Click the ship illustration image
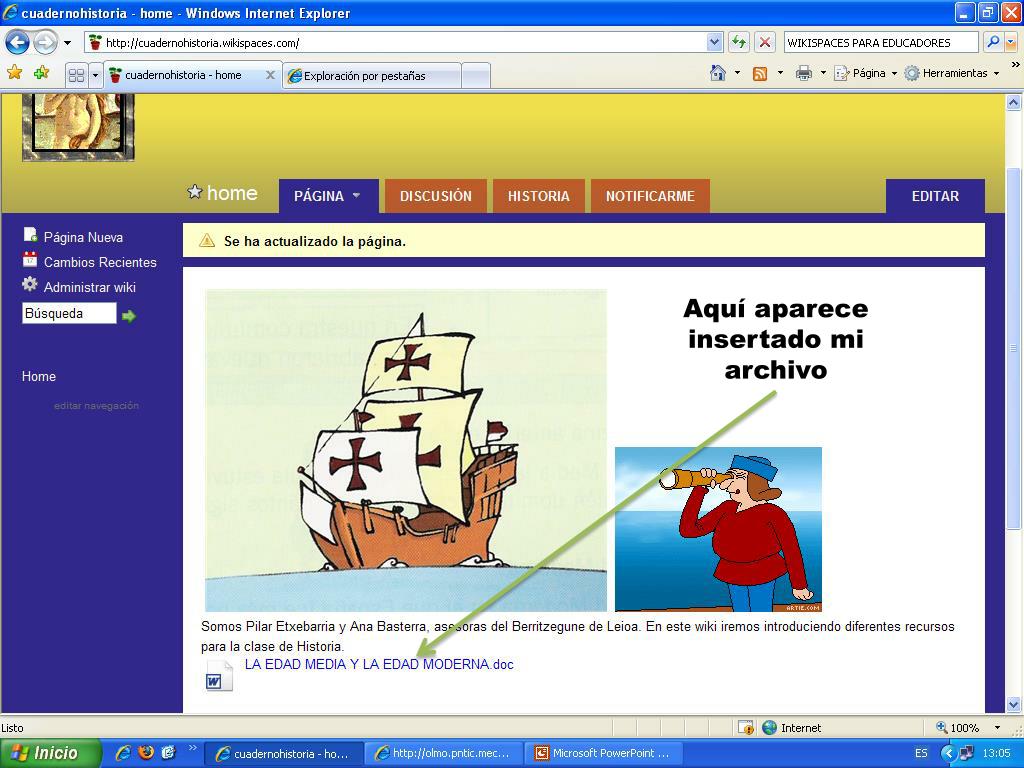 pos(406,451)
